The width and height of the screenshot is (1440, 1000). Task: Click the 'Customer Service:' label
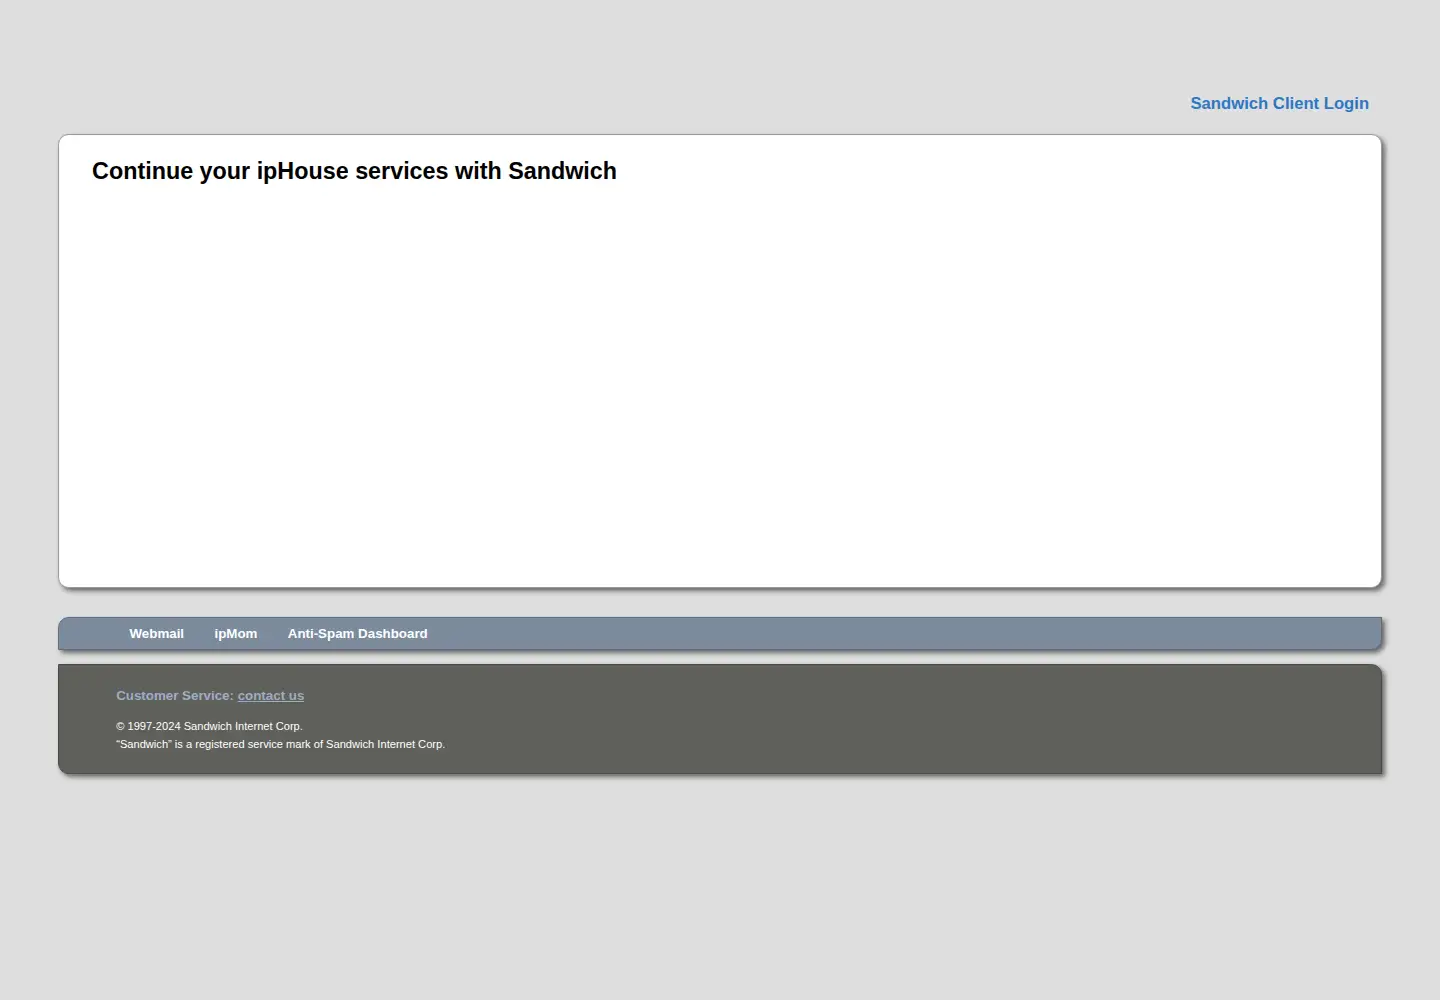pos(174,696)
